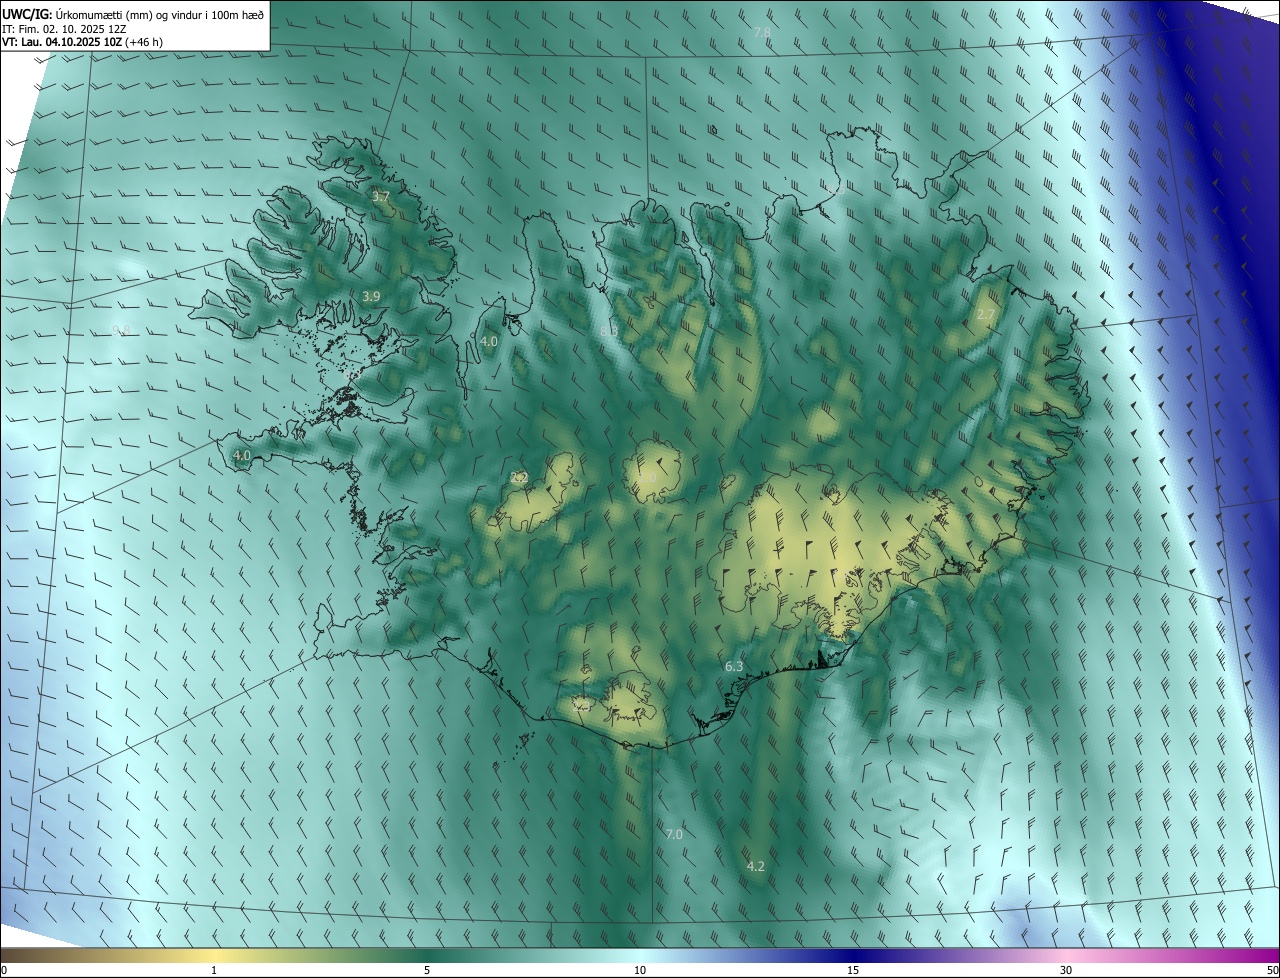Click the 7.8 value label on the map
Viewport: 1280px width, 978px height.
[x=762, y=33]
